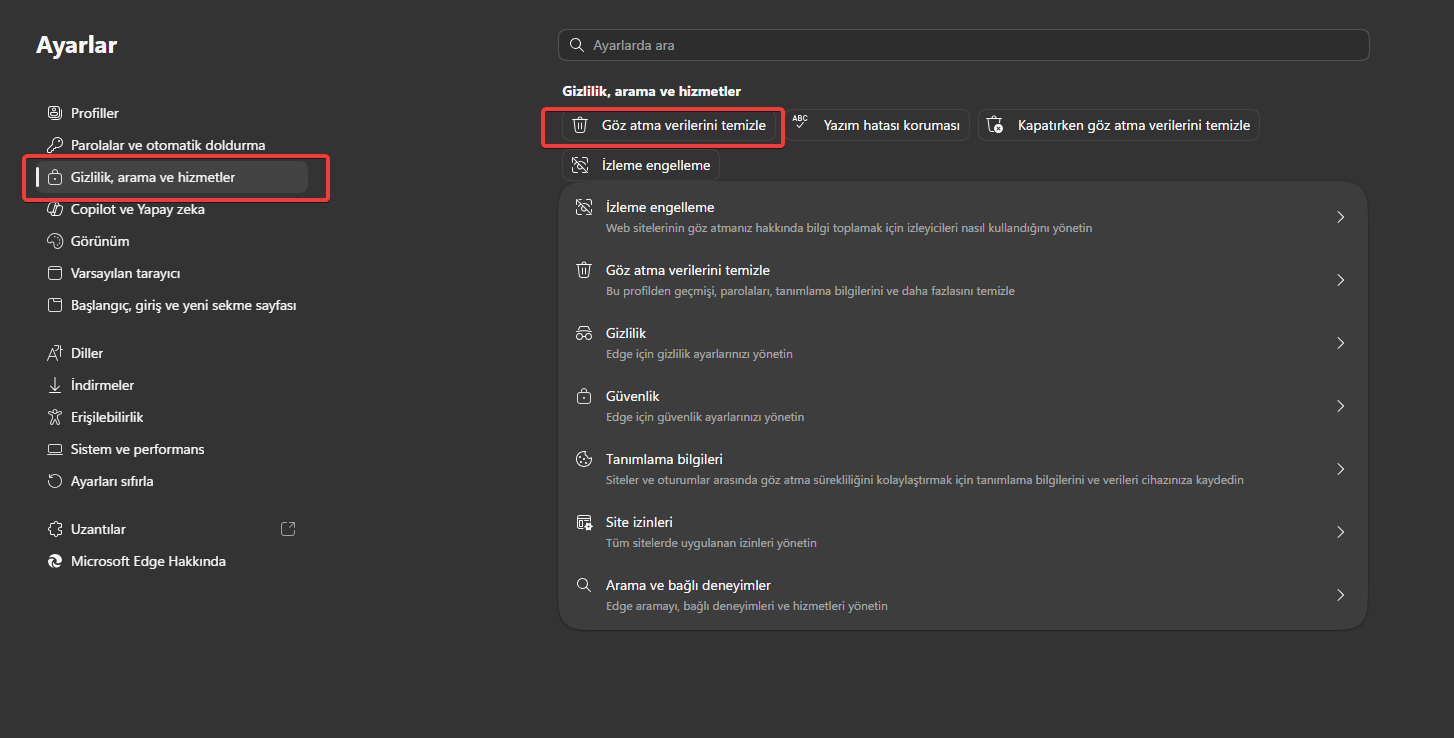Click the Site izinleri icon
The image size is (1454, 738).
[584, 523]
